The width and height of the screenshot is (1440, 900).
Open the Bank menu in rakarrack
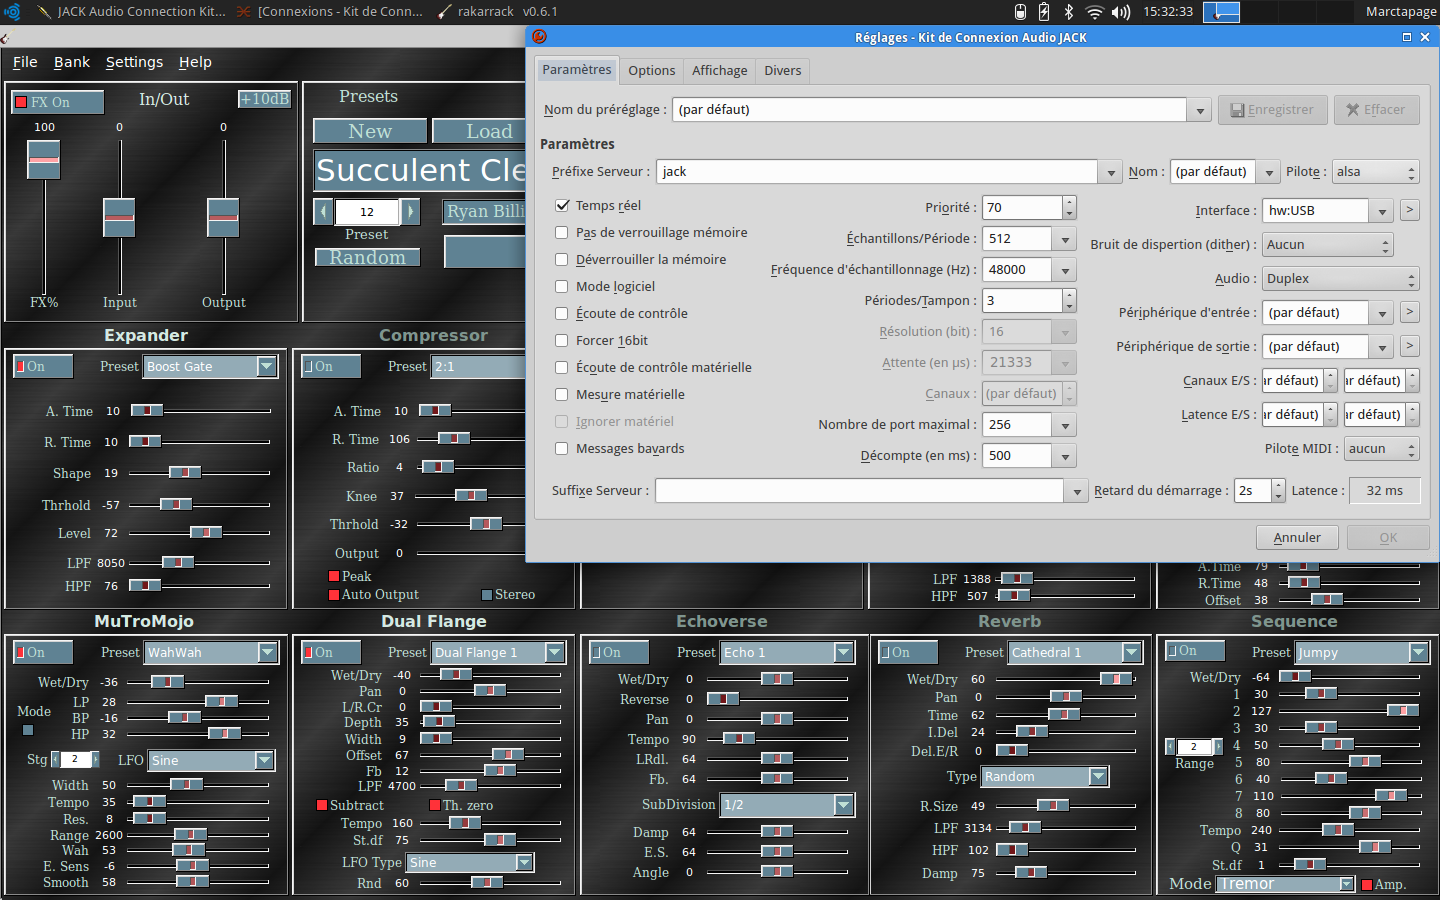point(71,62)
